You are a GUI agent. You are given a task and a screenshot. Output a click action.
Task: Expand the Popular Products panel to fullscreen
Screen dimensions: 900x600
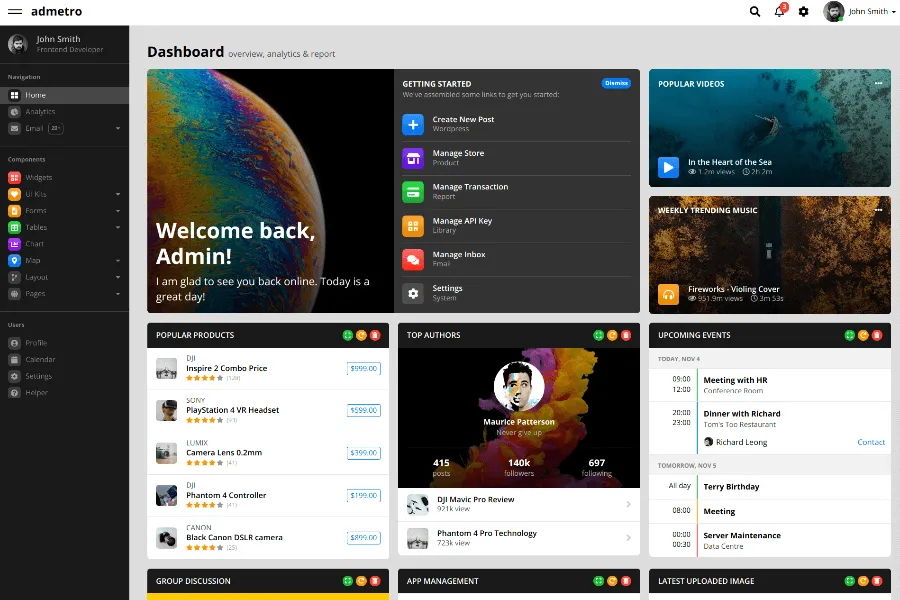[x=347, y=335]
